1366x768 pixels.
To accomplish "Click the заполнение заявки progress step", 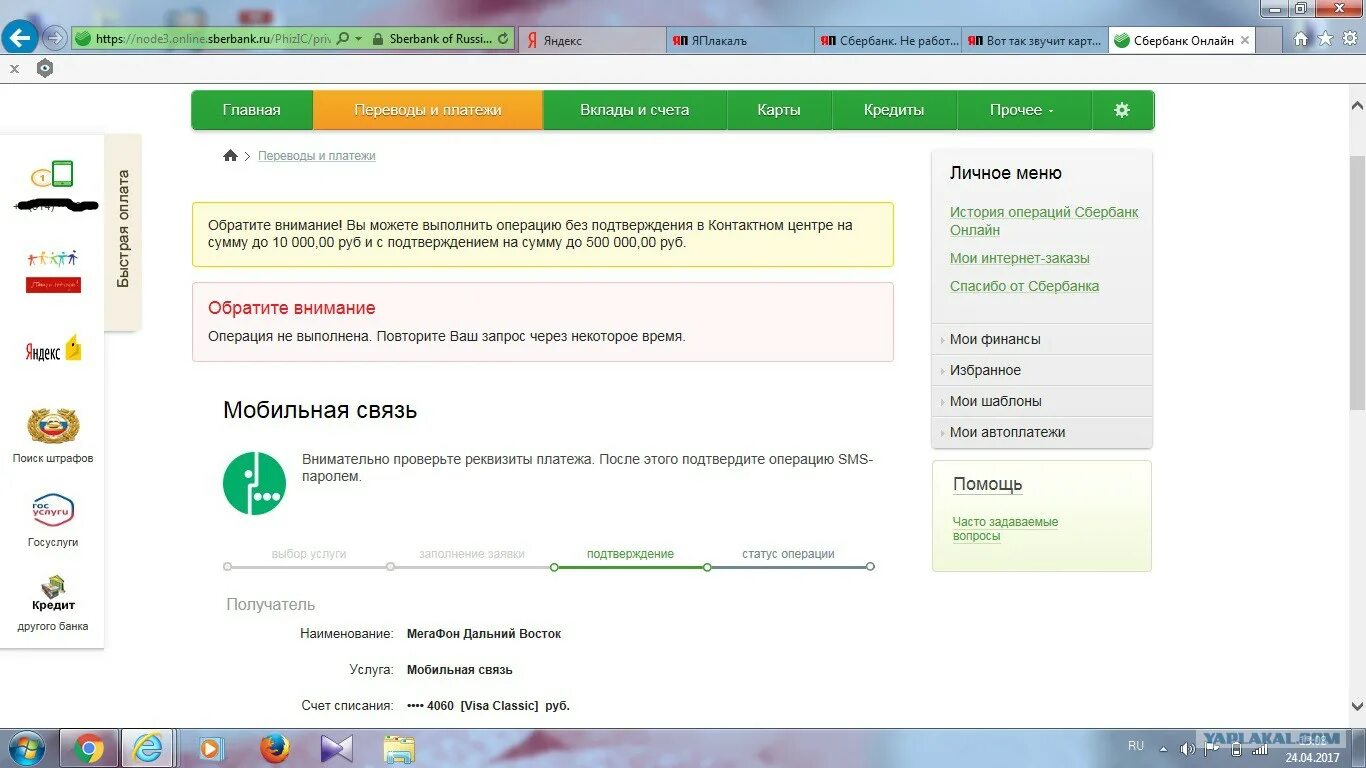I will coord(472,554).
